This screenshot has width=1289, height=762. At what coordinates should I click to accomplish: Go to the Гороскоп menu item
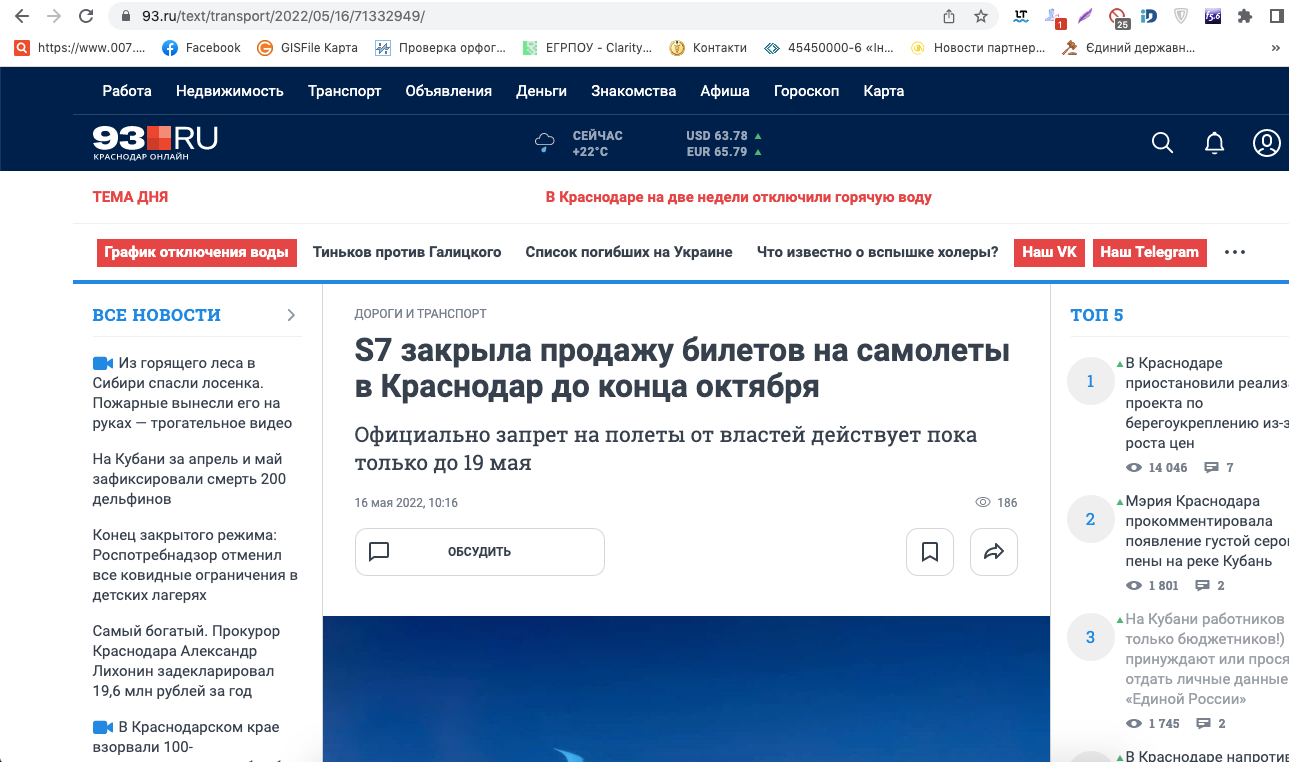(x=806, y=91)
